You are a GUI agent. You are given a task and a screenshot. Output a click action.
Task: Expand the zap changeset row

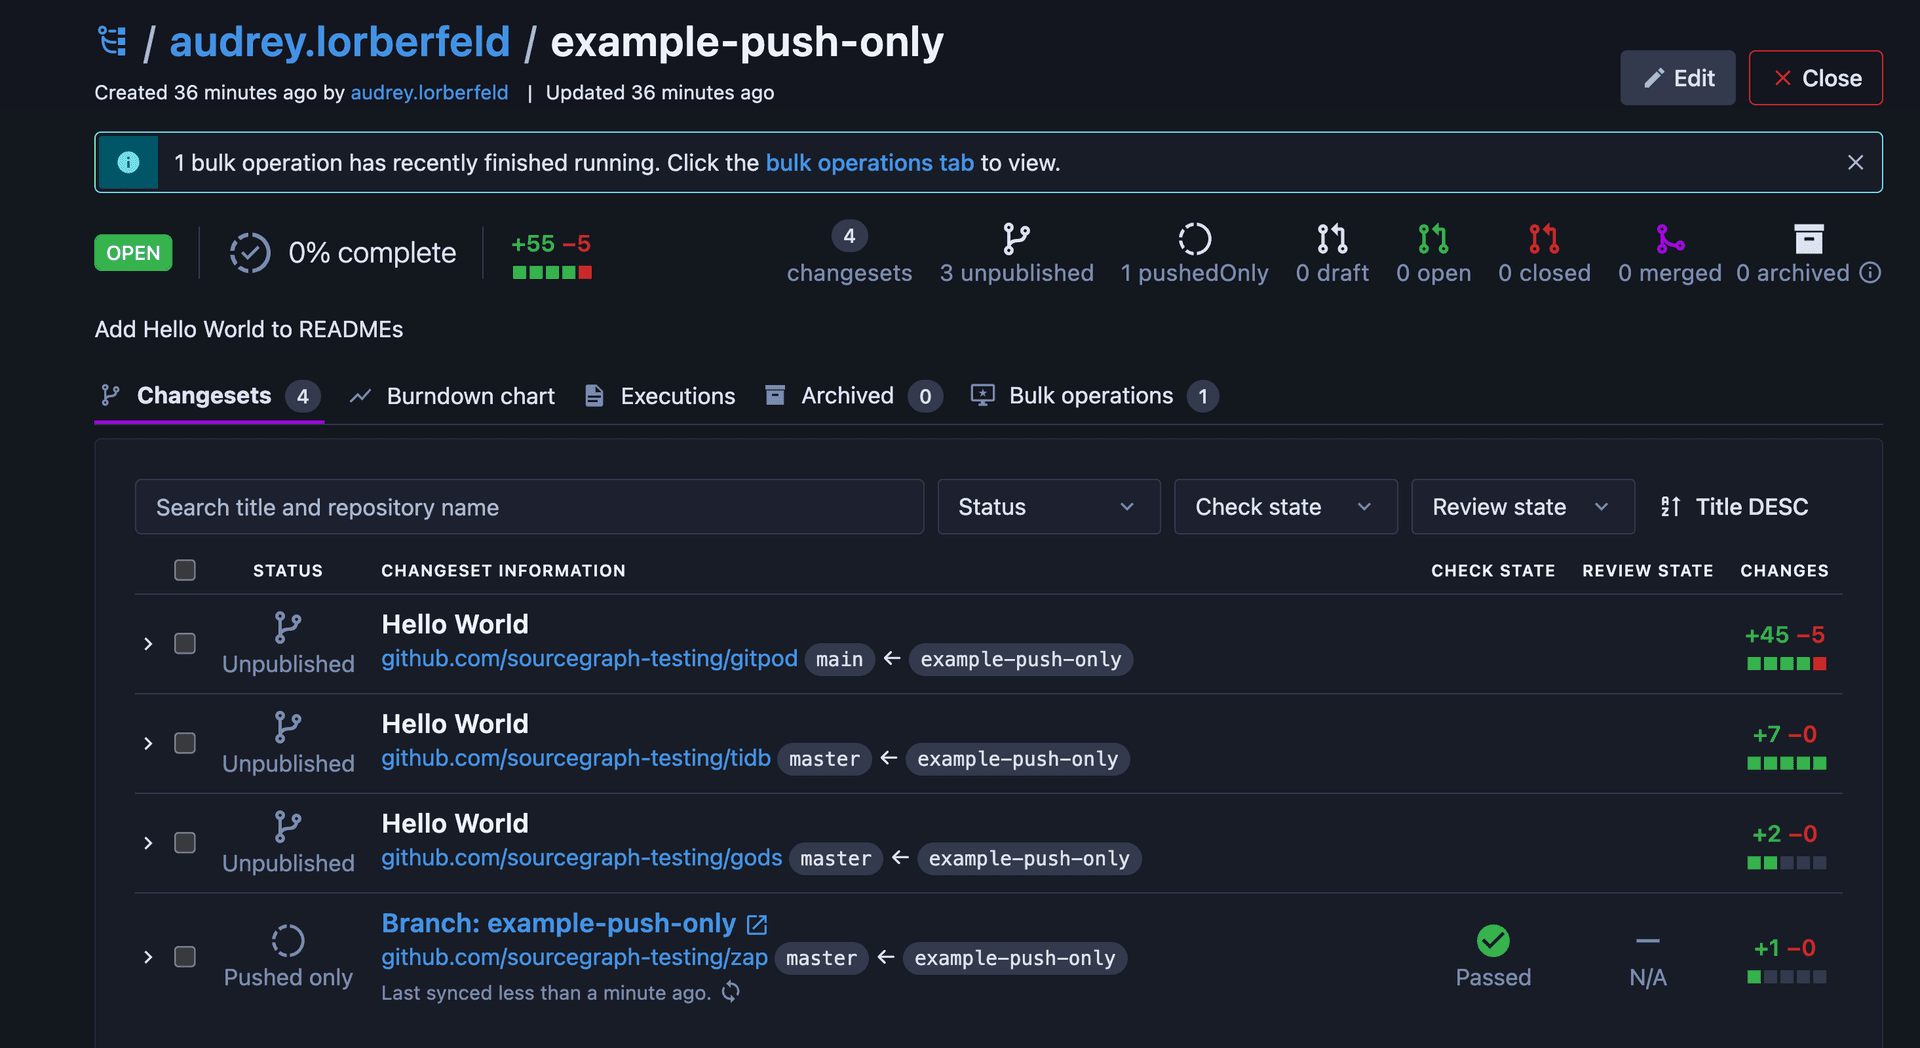coord(148,957)
